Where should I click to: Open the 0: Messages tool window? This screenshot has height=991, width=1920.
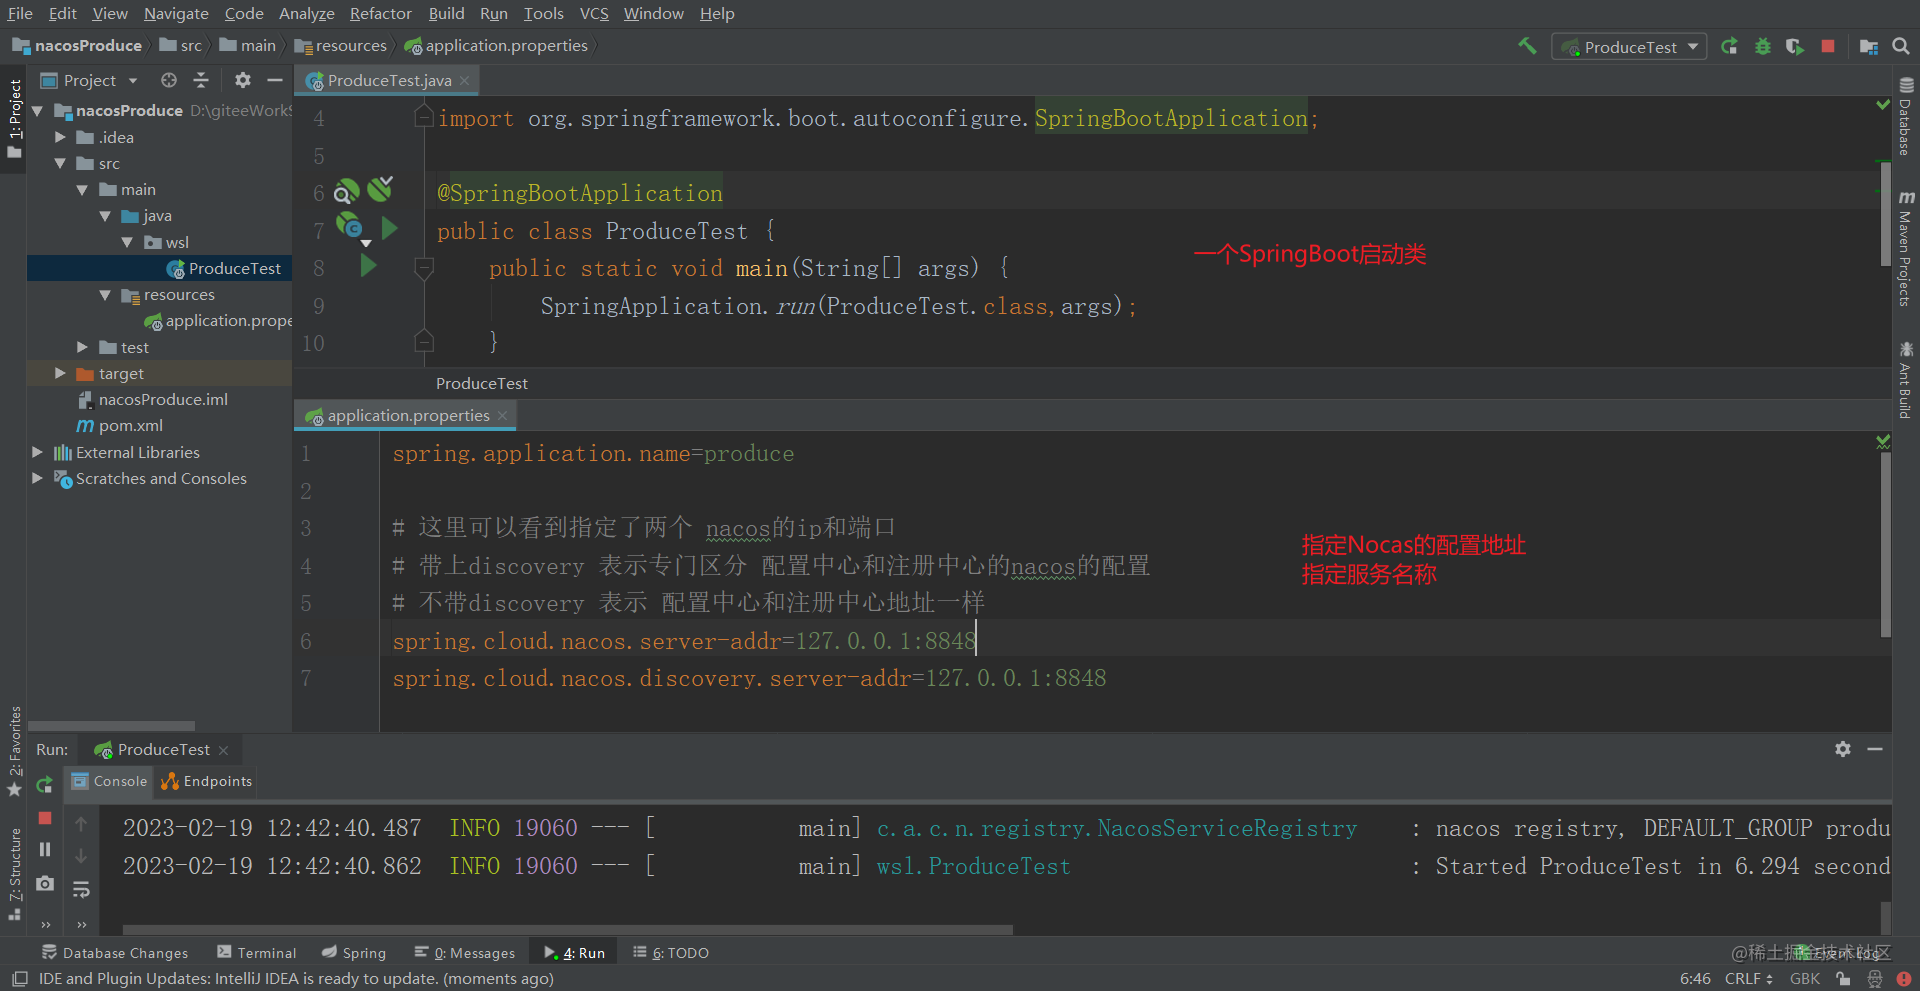pos(465,953)
